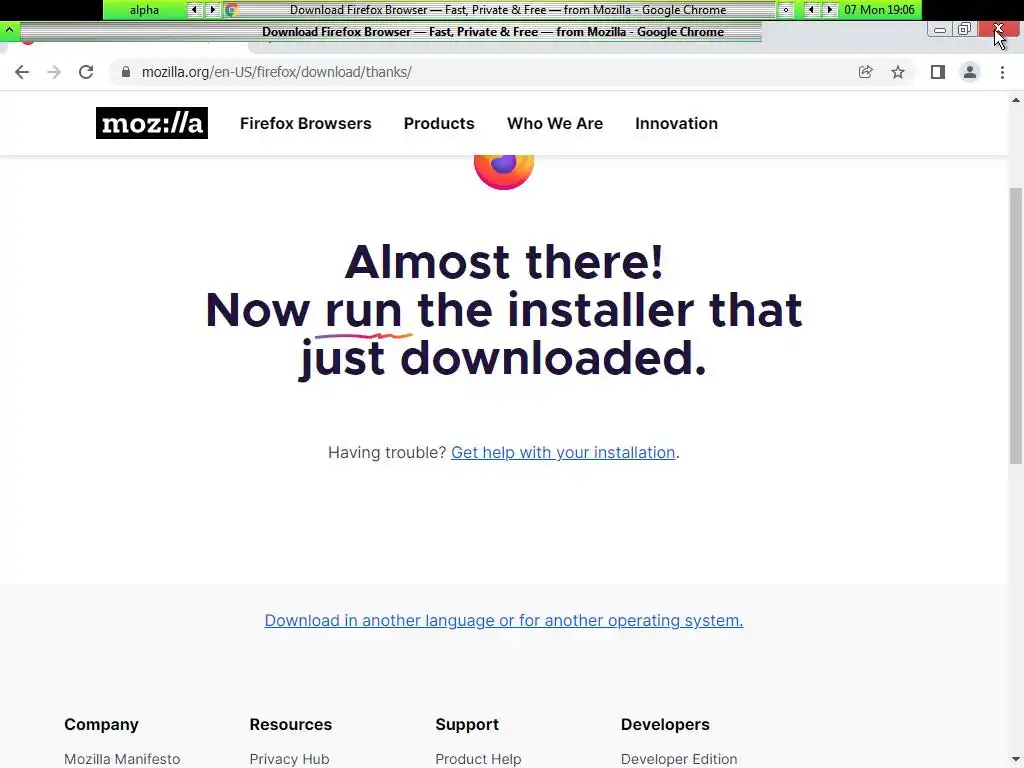The image size is (1024, 768).
Task: Bookmark this page with the star icon
Action: pyautogui.click(x=898, y=72)
